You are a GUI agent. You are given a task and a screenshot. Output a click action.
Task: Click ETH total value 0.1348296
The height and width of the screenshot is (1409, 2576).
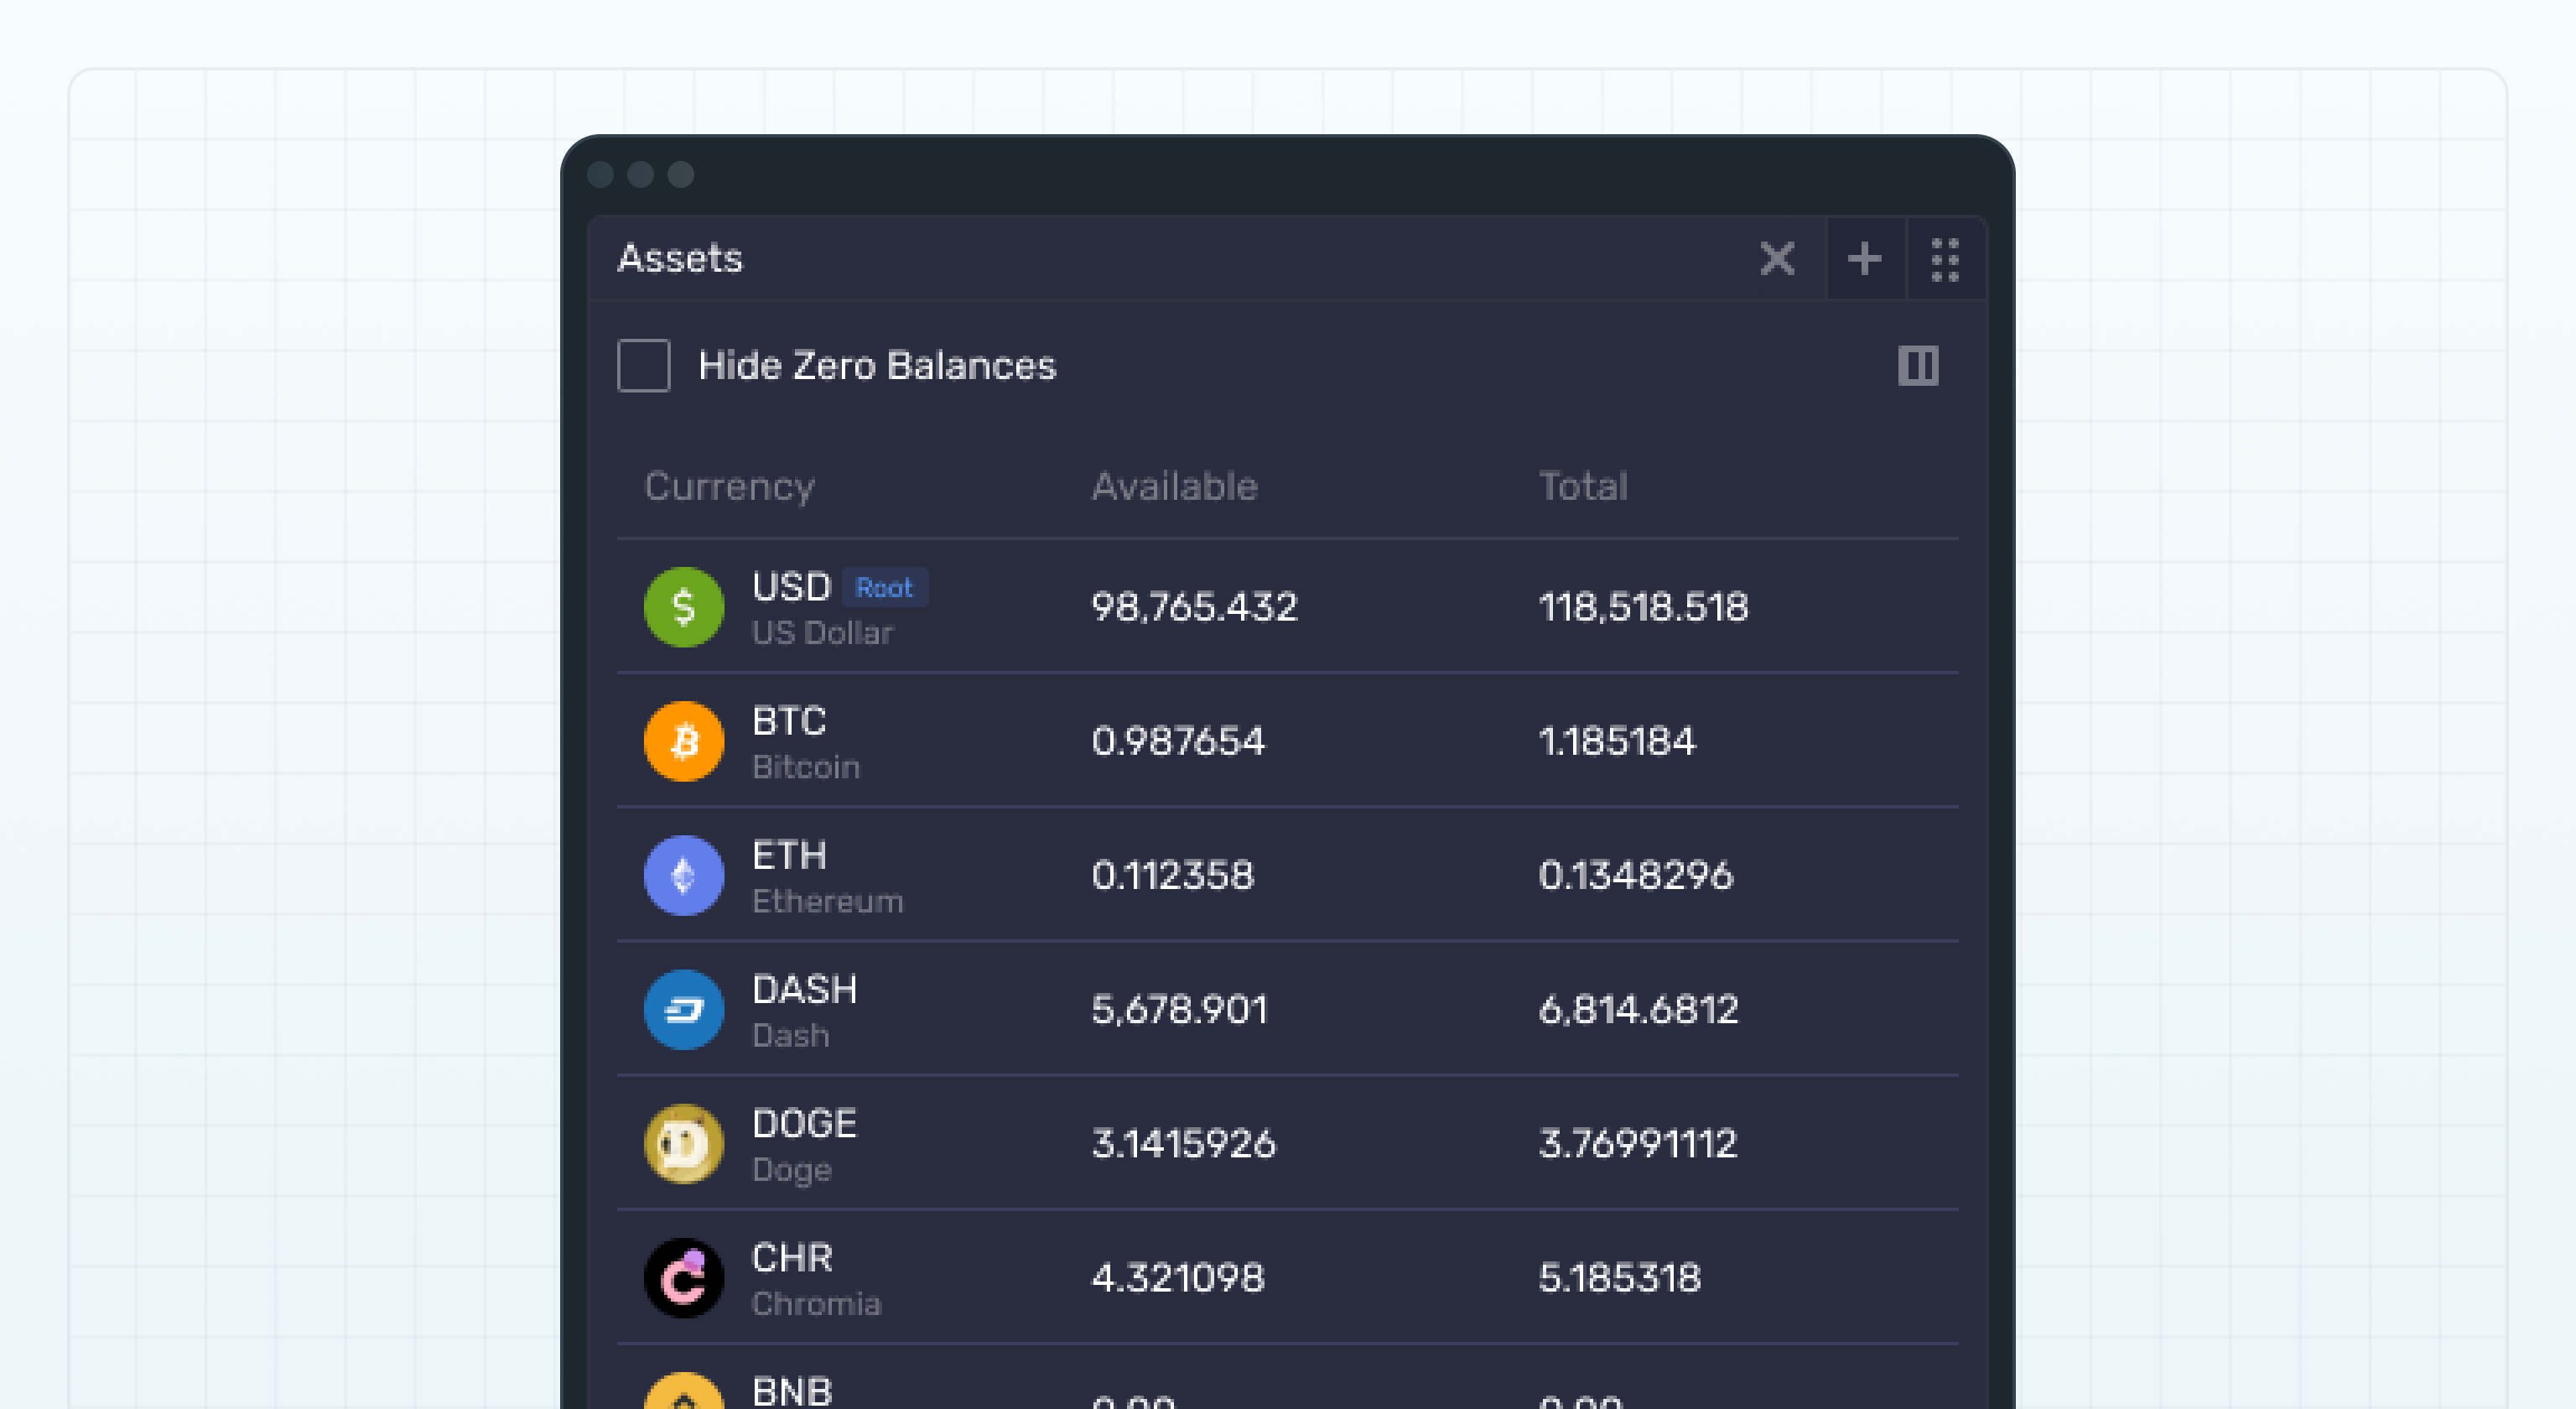[1636, 875]
